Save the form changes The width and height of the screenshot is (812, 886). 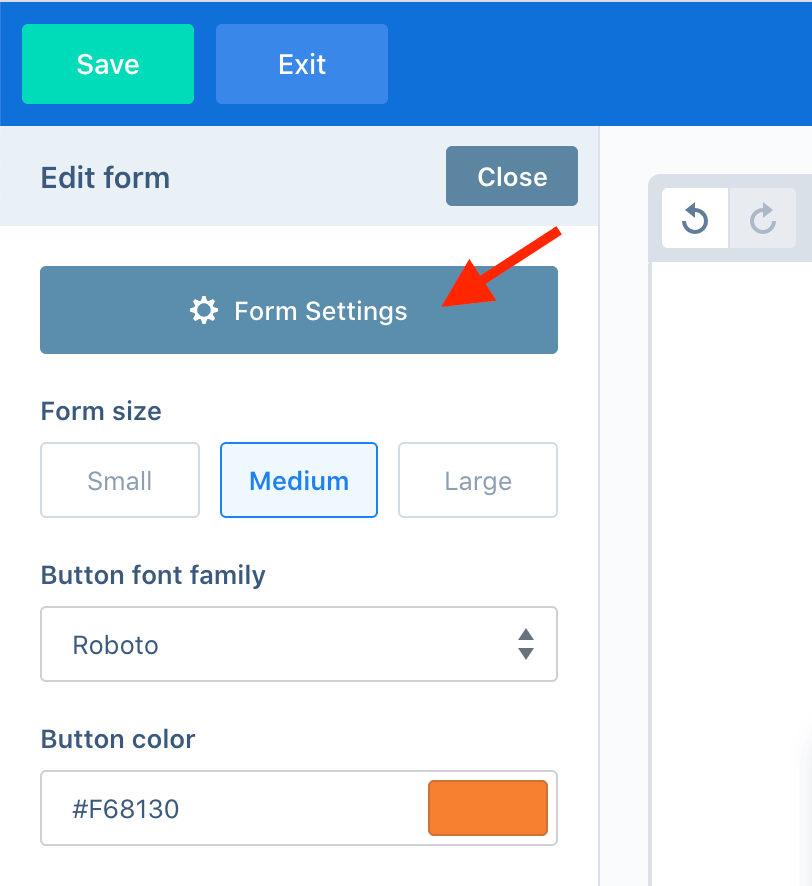click(108, 64)
